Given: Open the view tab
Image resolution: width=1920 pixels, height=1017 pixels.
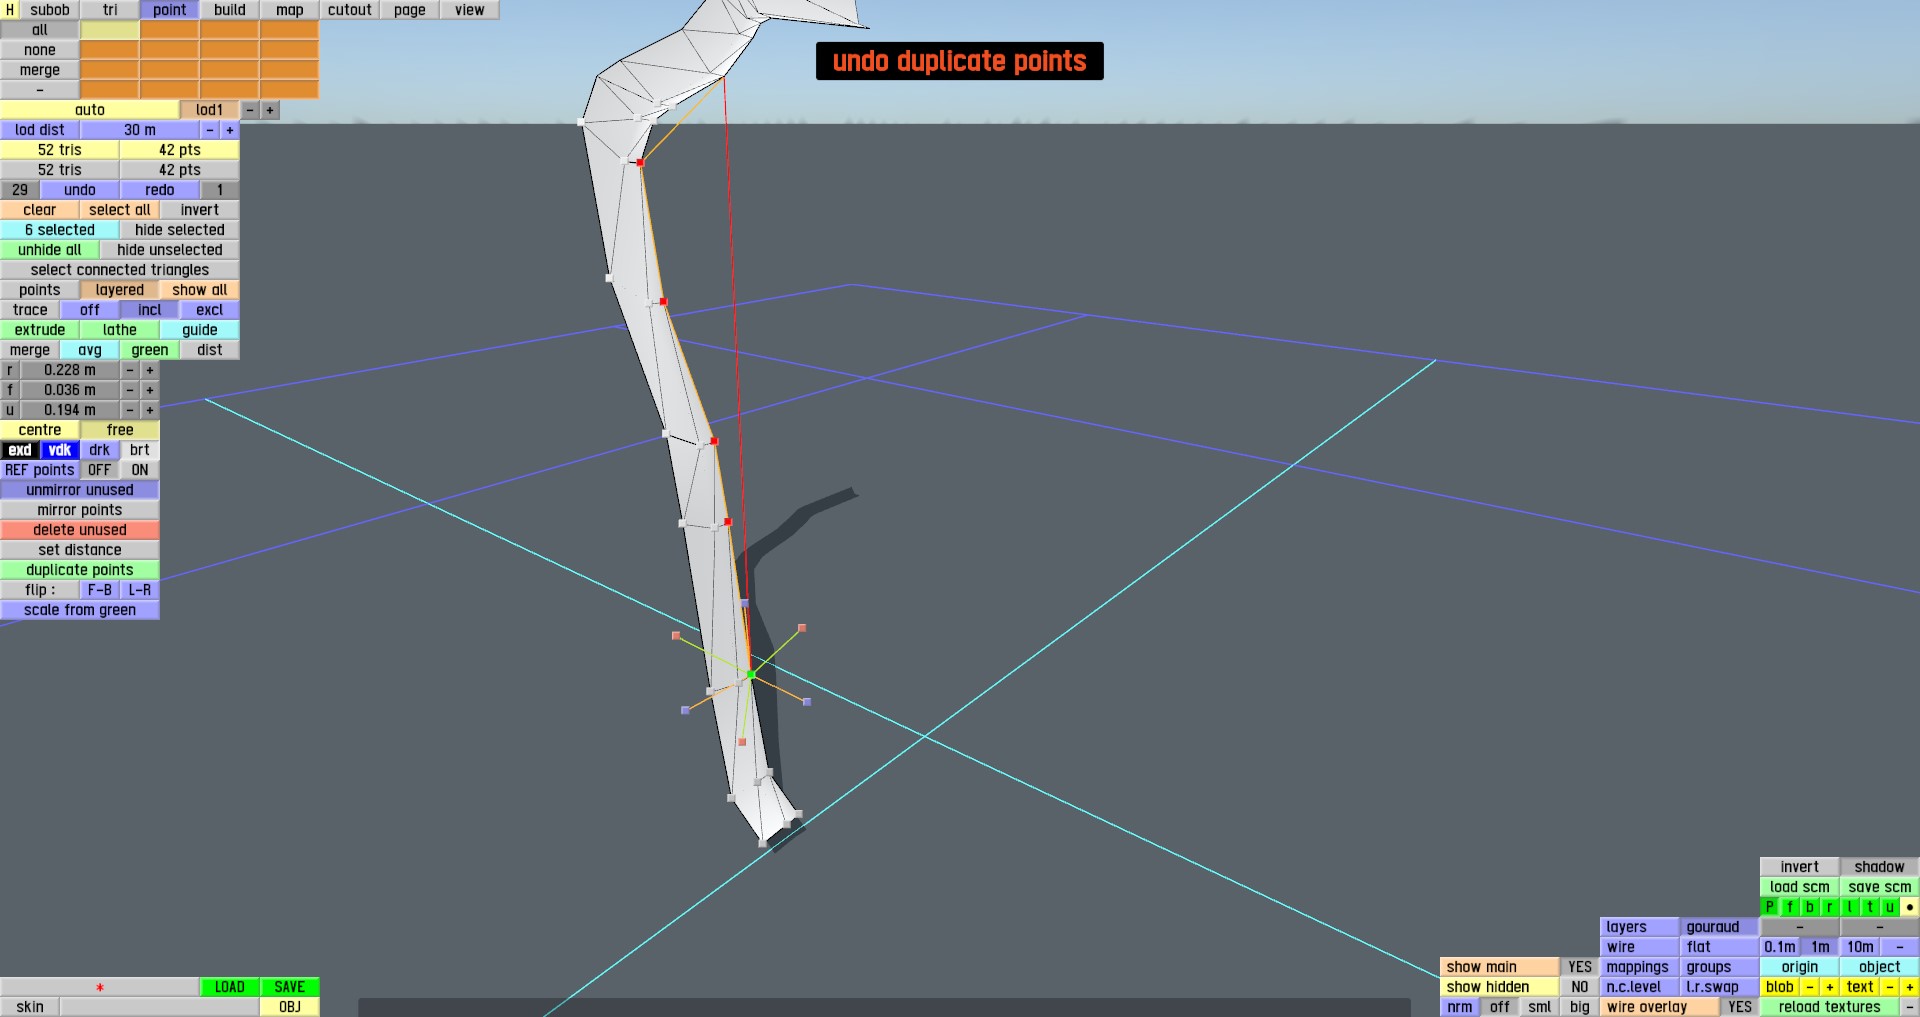Looking at the screenshot, I should tap(470, 10).
